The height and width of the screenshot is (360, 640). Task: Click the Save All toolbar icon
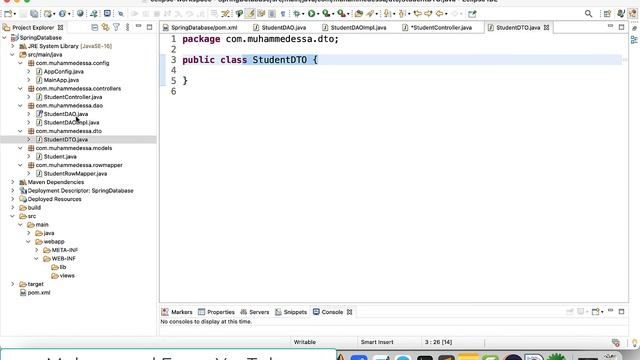click(34, 14)
